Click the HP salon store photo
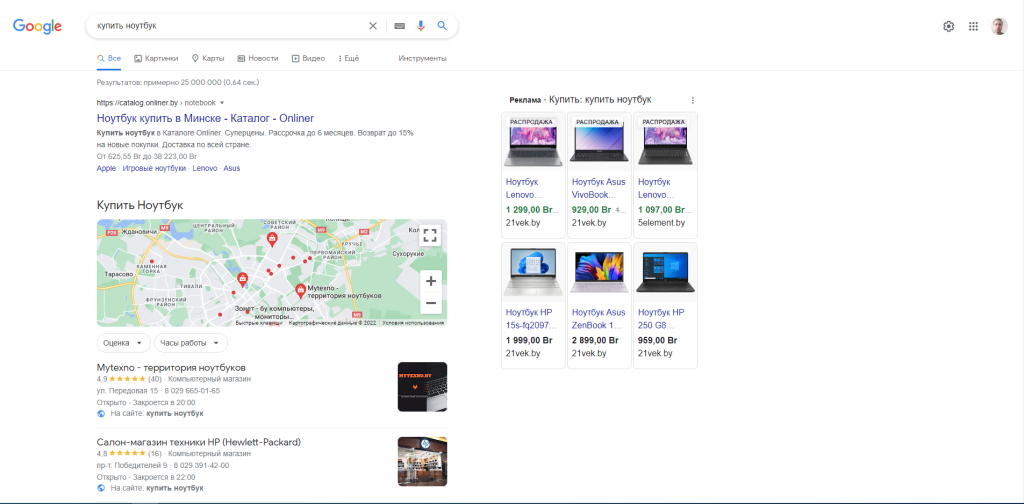Viewport: 1024px width, 504px height. point(423,462)
